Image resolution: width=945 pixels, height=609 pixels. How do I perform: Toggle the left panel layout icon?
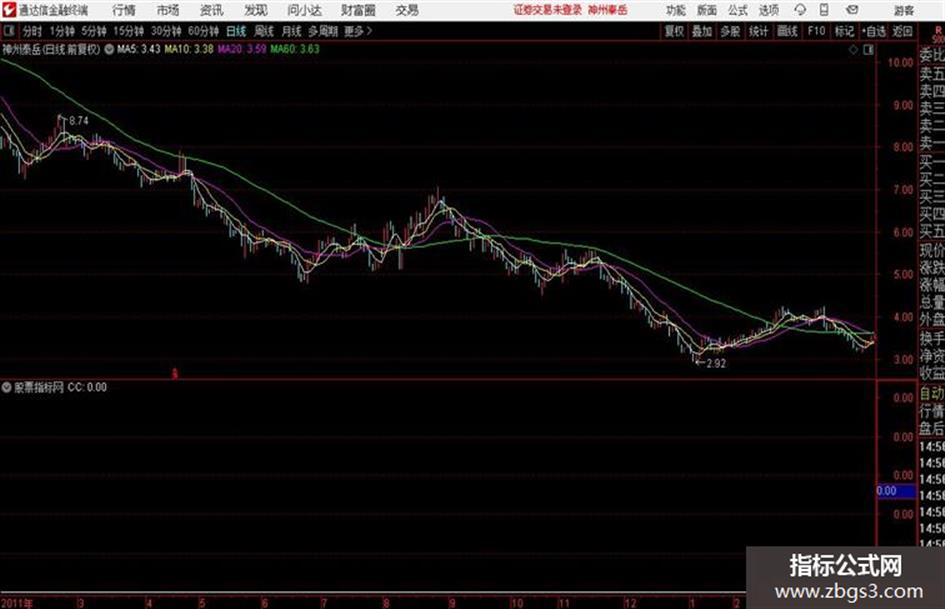[8, 31]
